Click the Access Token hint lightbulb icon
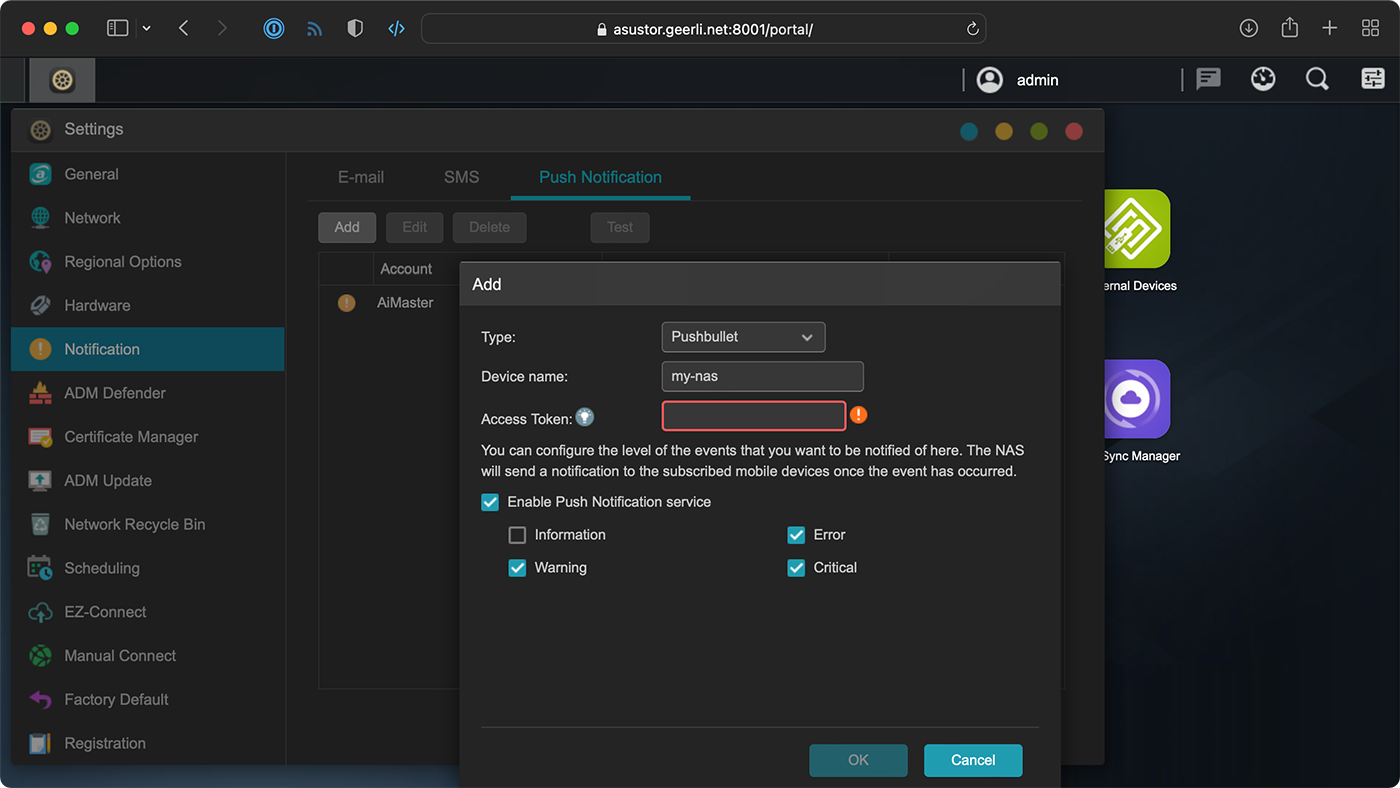 [585, 417]
